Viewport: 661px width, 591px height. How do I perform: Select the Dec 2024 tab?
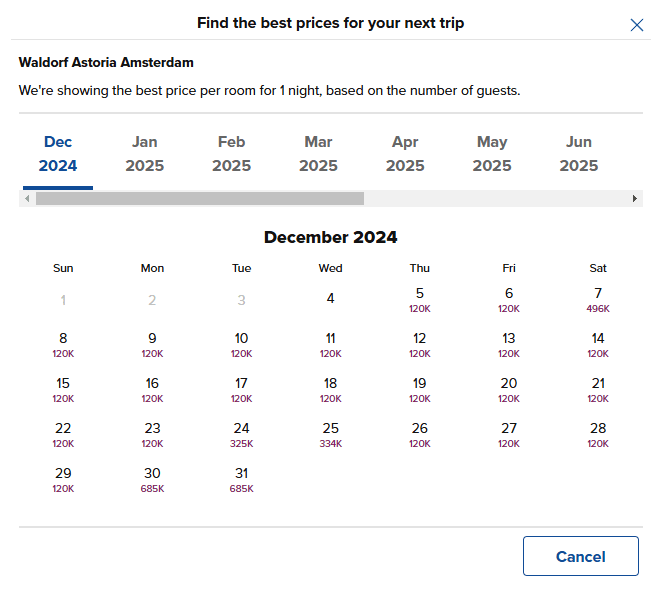[x=58, y=154]
